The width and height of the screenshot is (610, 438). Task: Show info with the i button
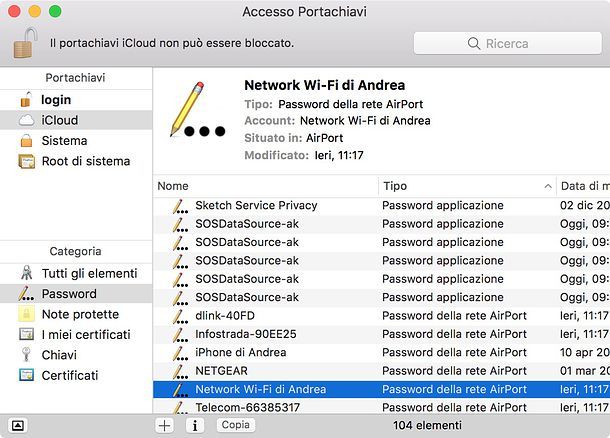pyautogui.click(x=195, y=425)
